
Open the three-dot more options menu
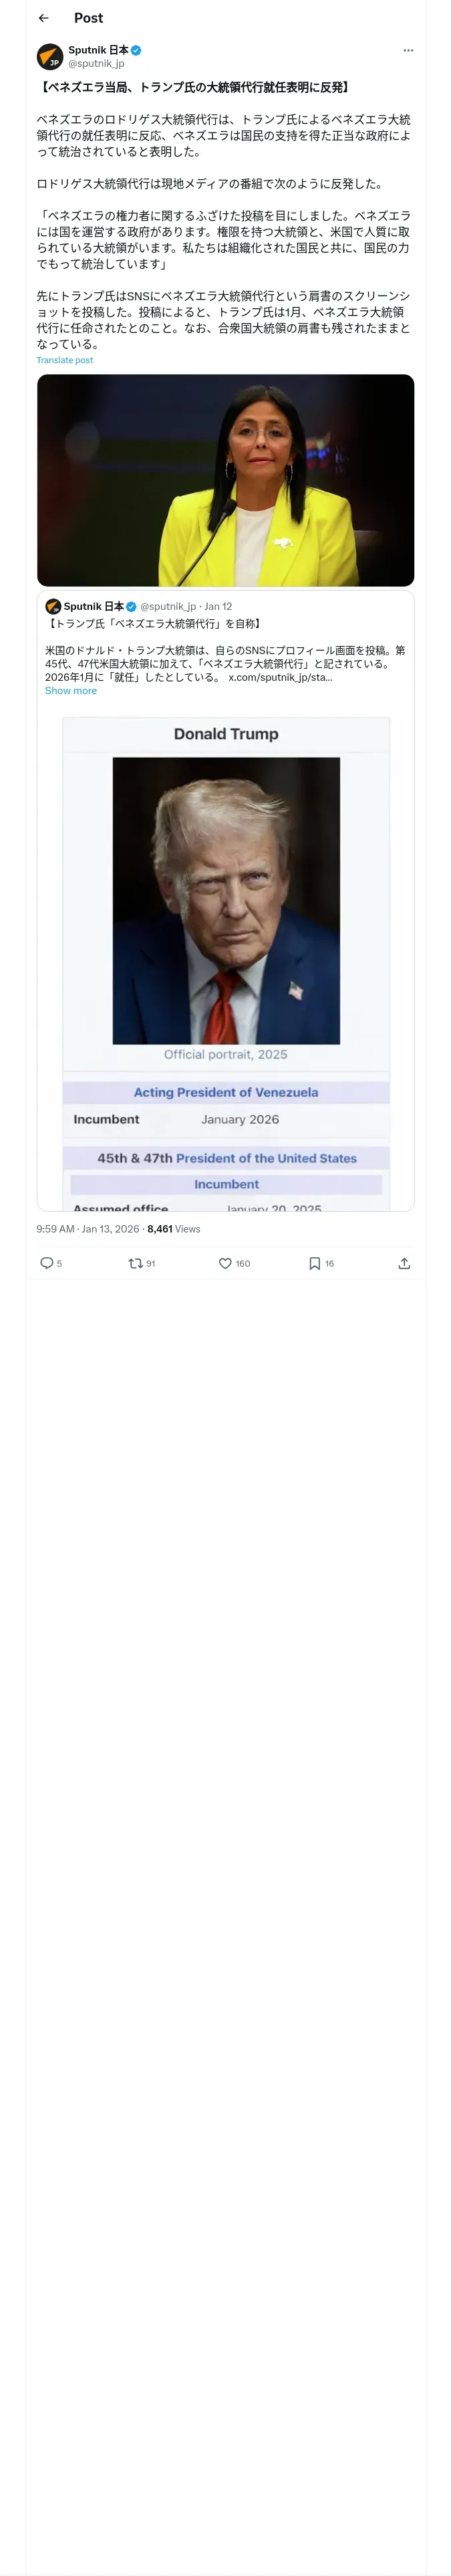click(407, 50)
